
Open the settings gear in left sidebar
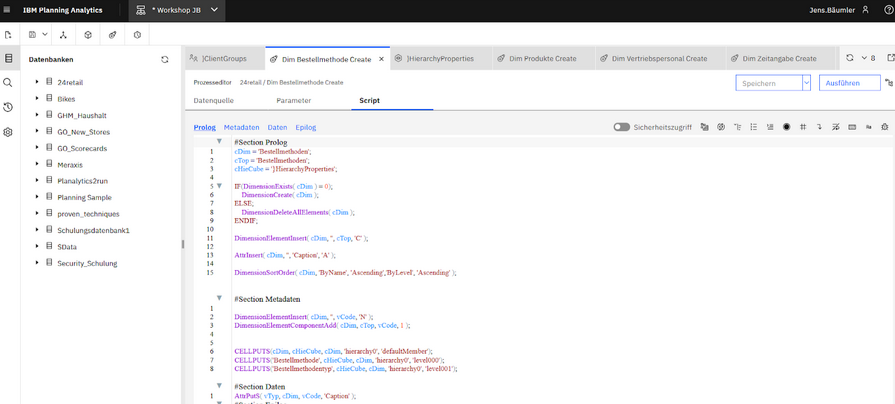click(8, 132)
